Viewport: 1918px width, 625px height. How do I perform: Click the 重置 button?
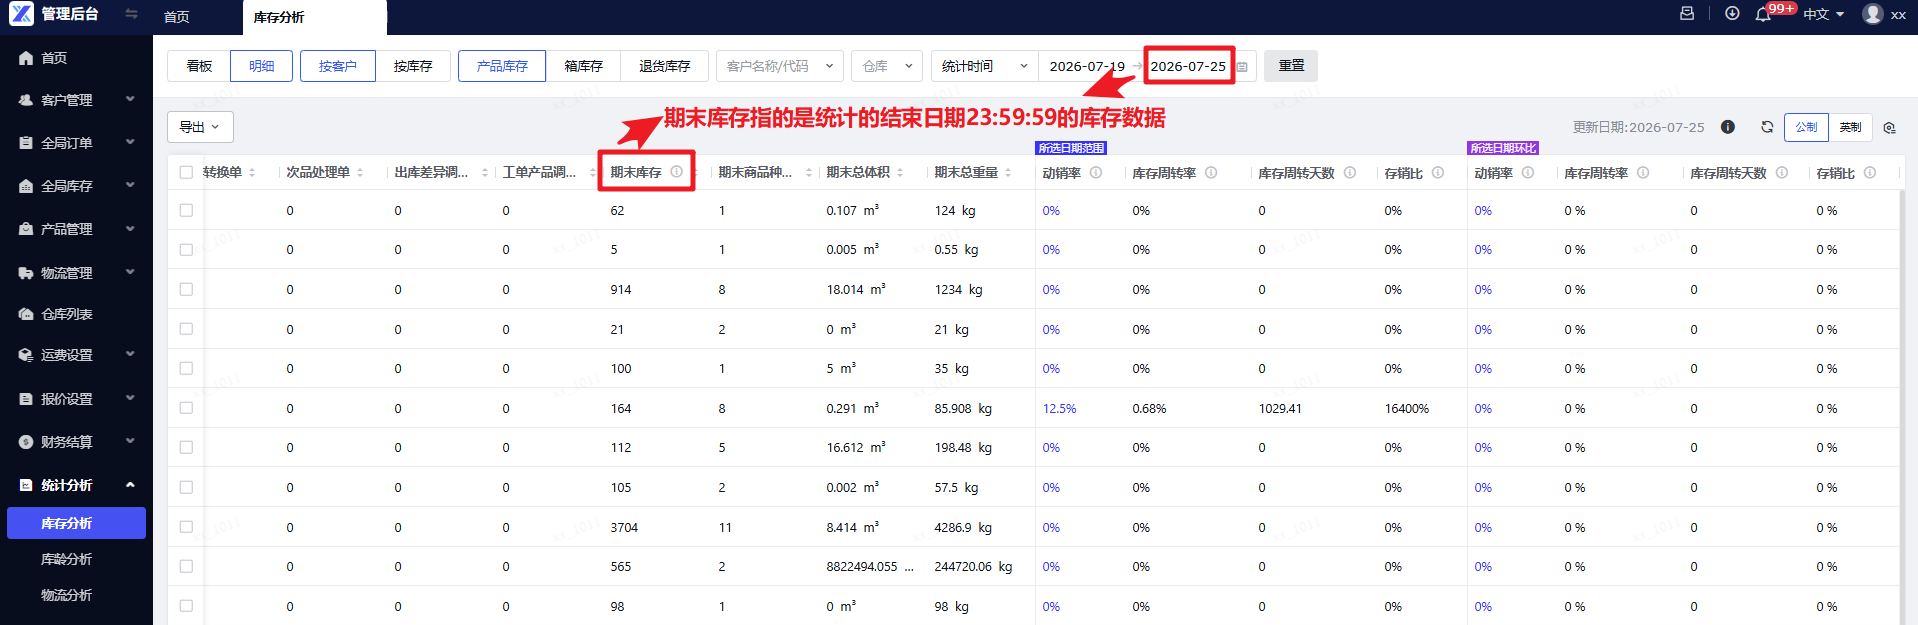click(x=1291, y=66)
